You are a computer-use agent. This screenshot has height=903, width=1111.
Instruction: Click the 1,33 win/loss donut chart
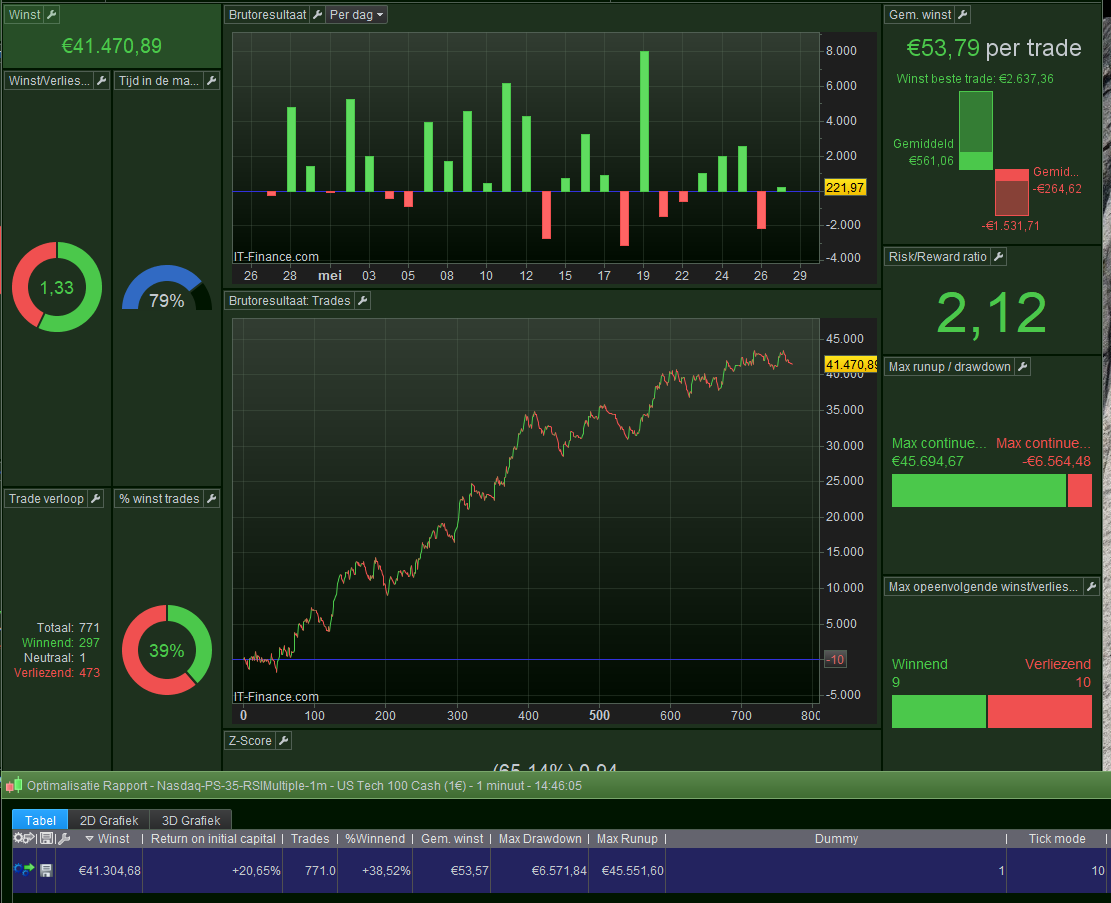click(x=57, y=287)
